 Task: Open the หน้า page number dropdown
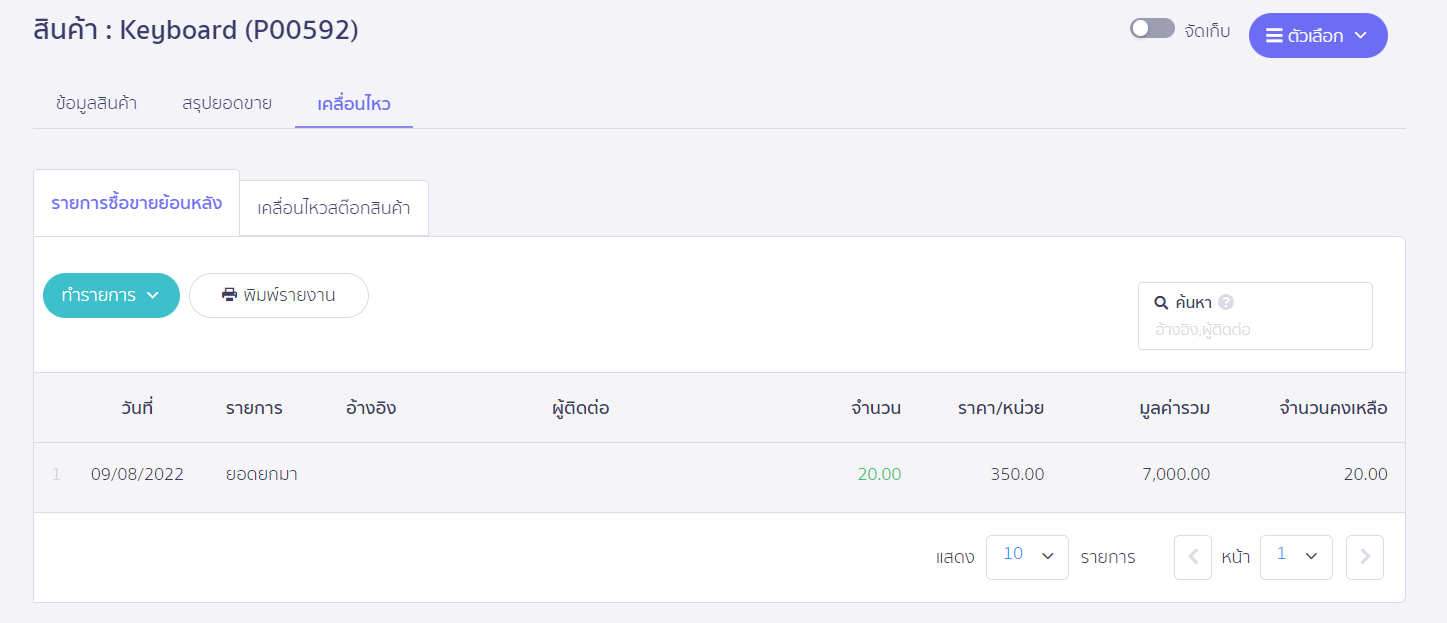[1296, 556]
